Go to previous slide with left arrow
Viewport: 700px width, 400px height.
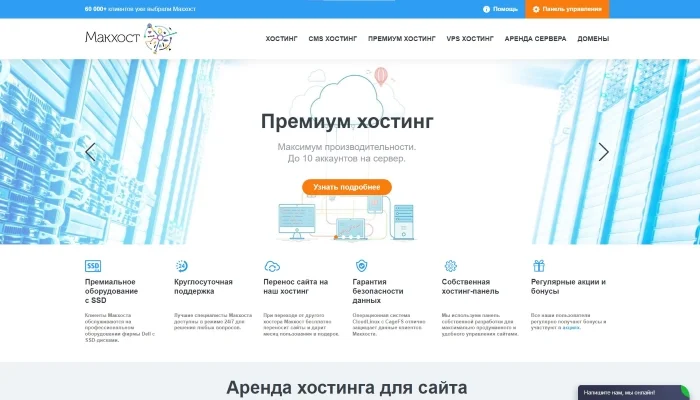tap(90, 152)
